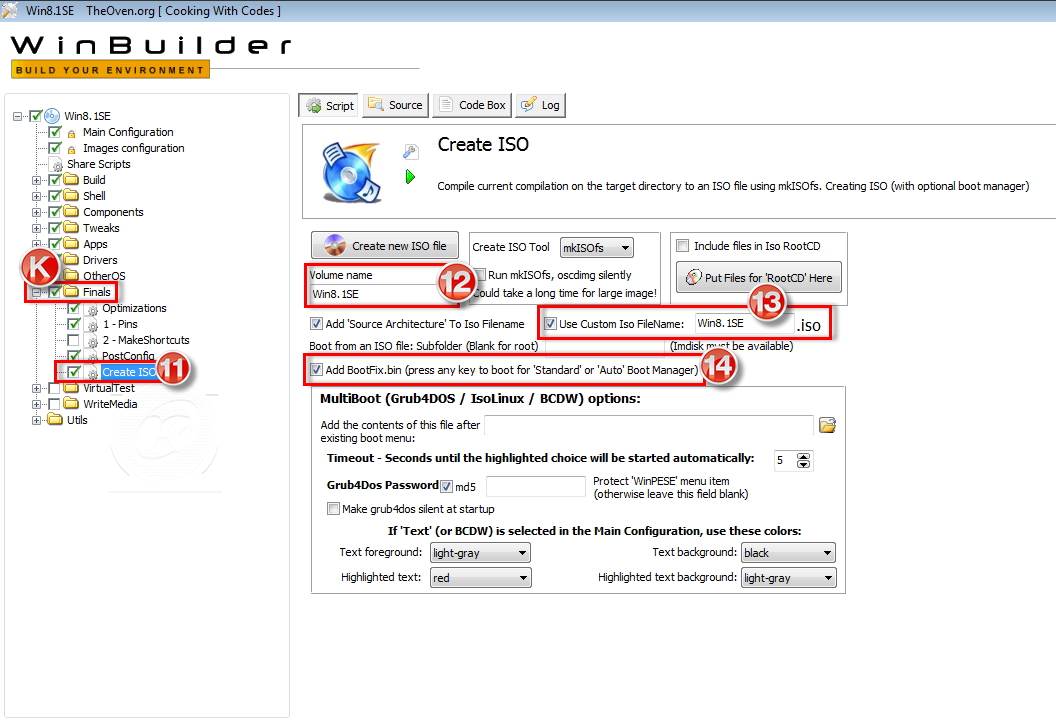Screen dimensions: 1056x724
Task: Click the Components folder icon
Action: pyautogui.click(x=71, y=212)
